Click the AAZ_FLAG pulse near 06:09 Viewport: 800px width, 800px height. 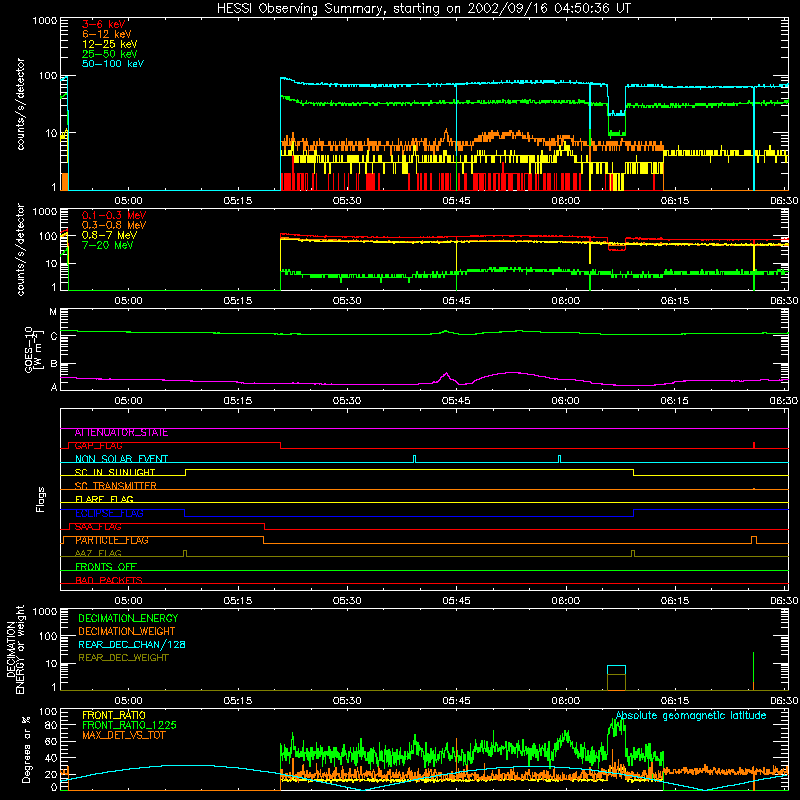click(633, 553)
